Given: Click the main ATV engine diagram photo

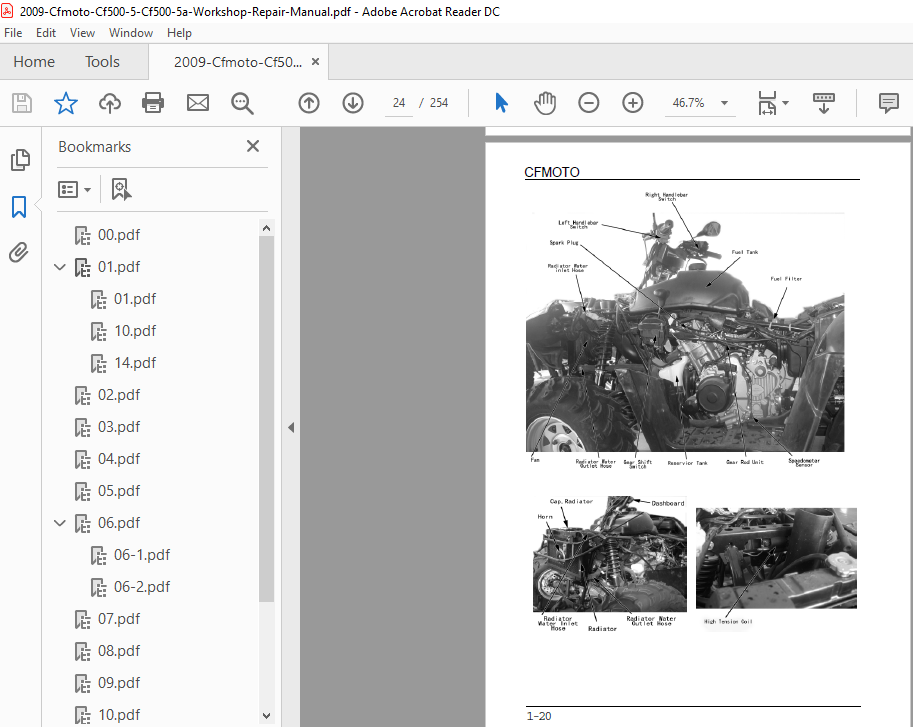Looking at the screenshot, I should pos(685,332).
